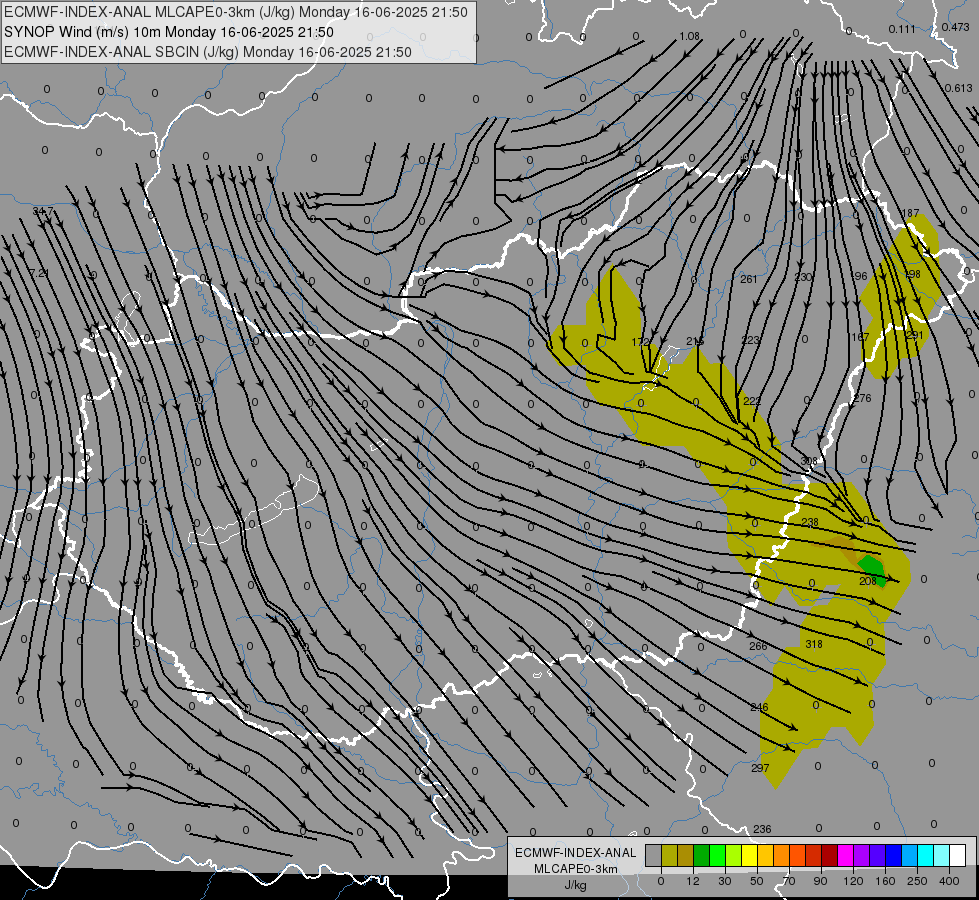Viewport: 979px width, 900px height.
Task: Click the map value 261
Action: [x=749, y=279]
